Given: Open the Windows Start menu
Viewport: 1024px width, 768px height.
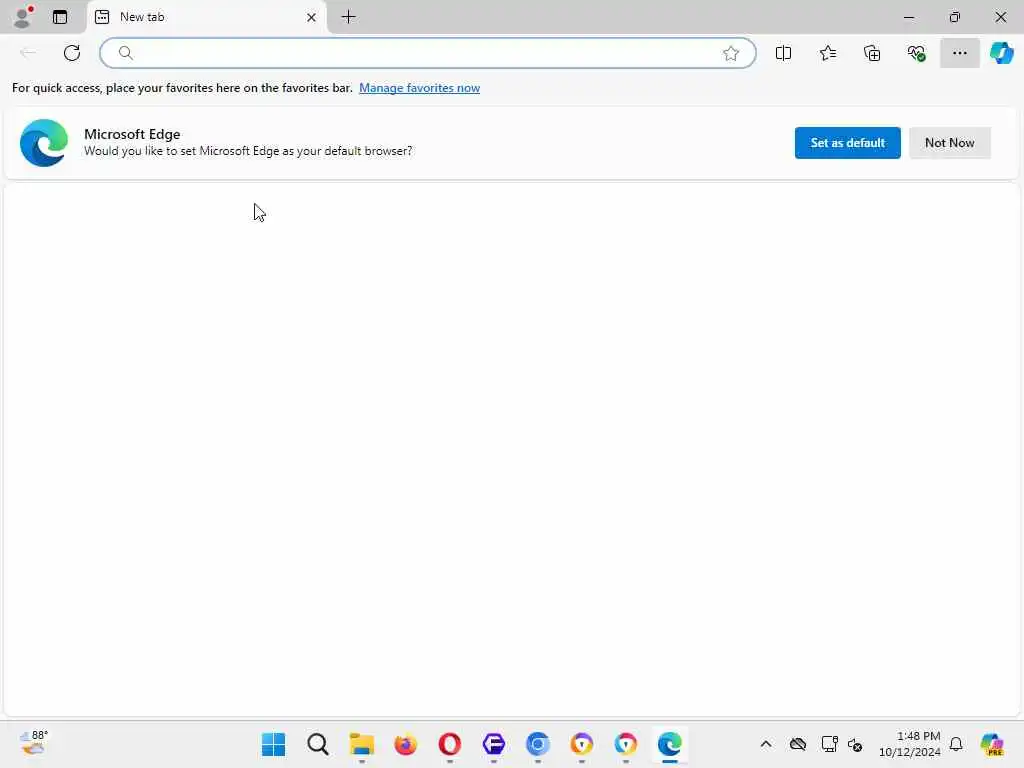Looking at the screenshot, I should point(273,744).
